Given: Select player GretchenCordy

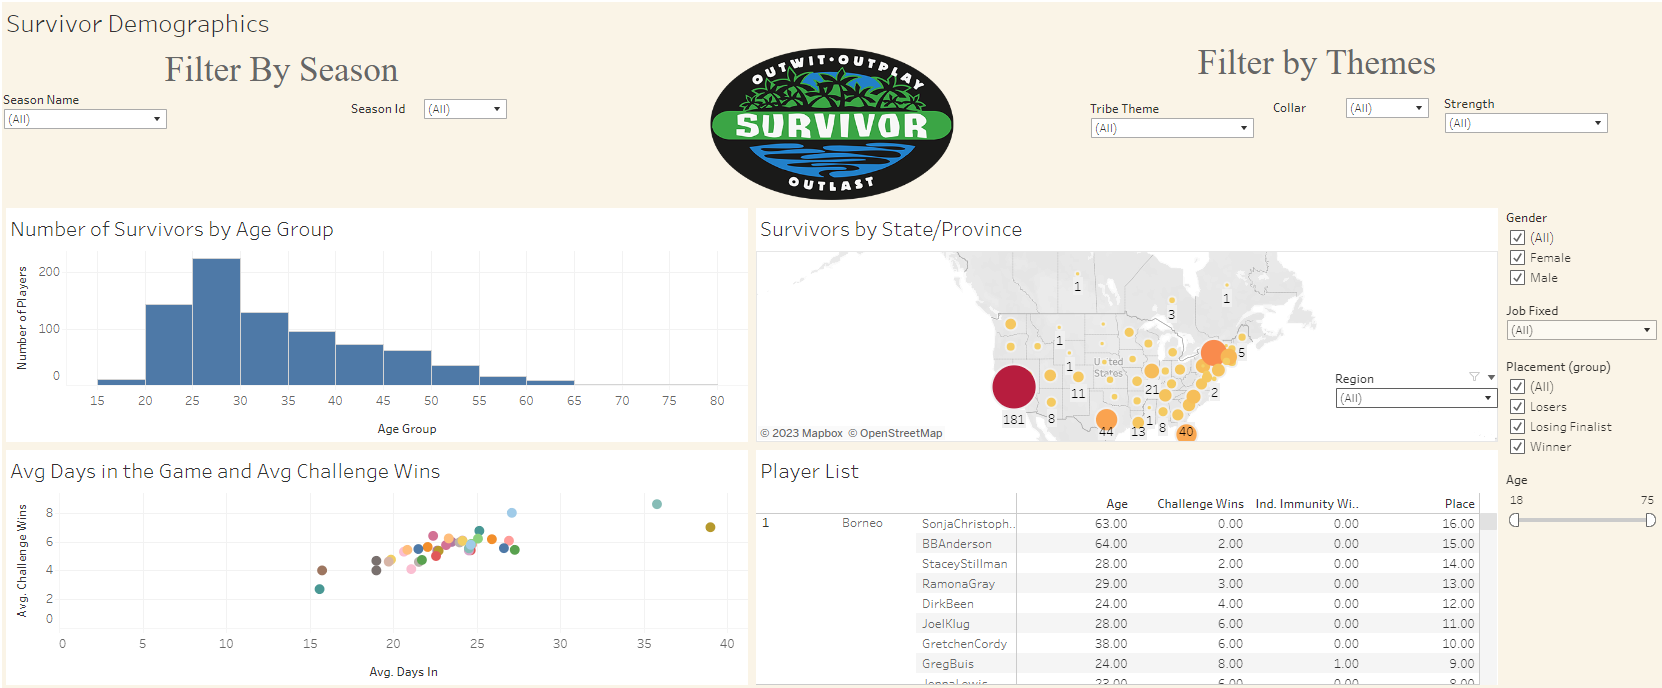Looking at the screenshot, I should click(x=964, y=644).
